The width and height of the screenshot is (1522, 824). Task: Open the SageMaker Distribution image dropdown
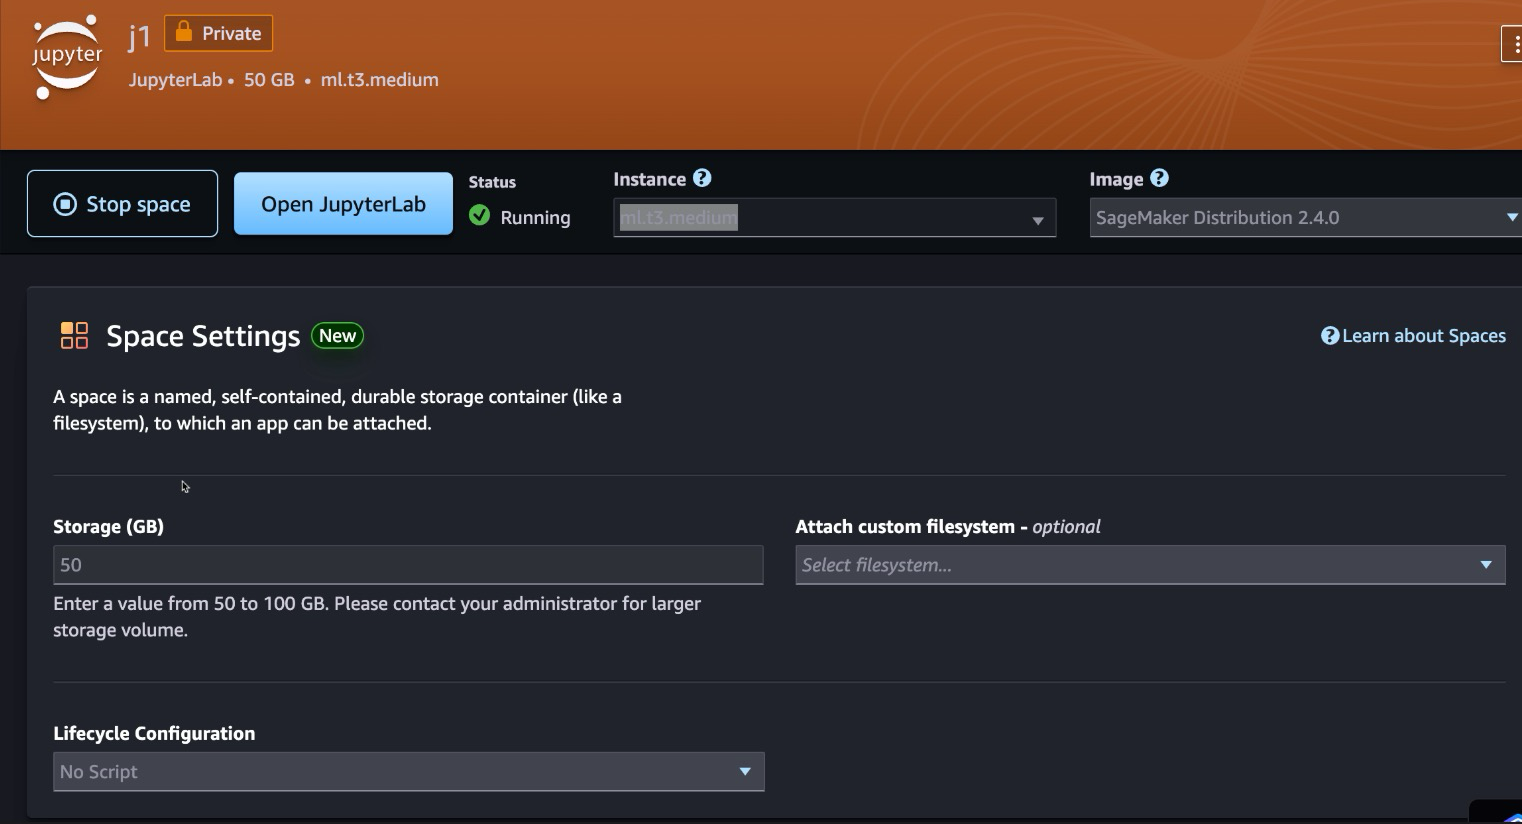click(1510, 217)
